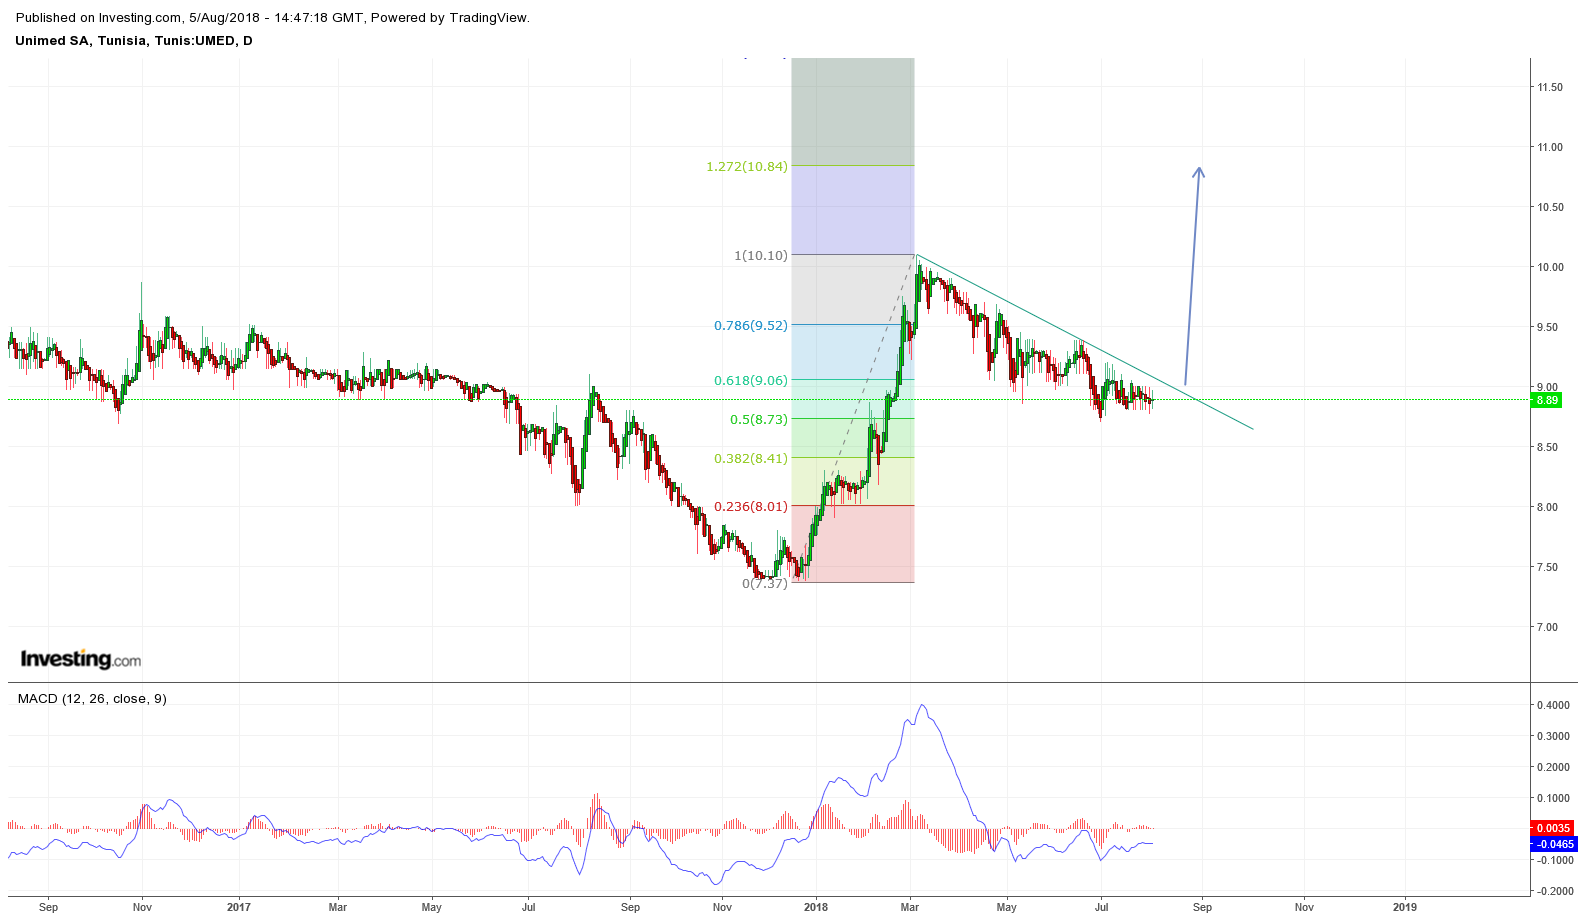This screenshot has width=1585, height=920.
Task: Select the 0.382(8.41) Fibonacci level label
Action: [x=751, y=458]
